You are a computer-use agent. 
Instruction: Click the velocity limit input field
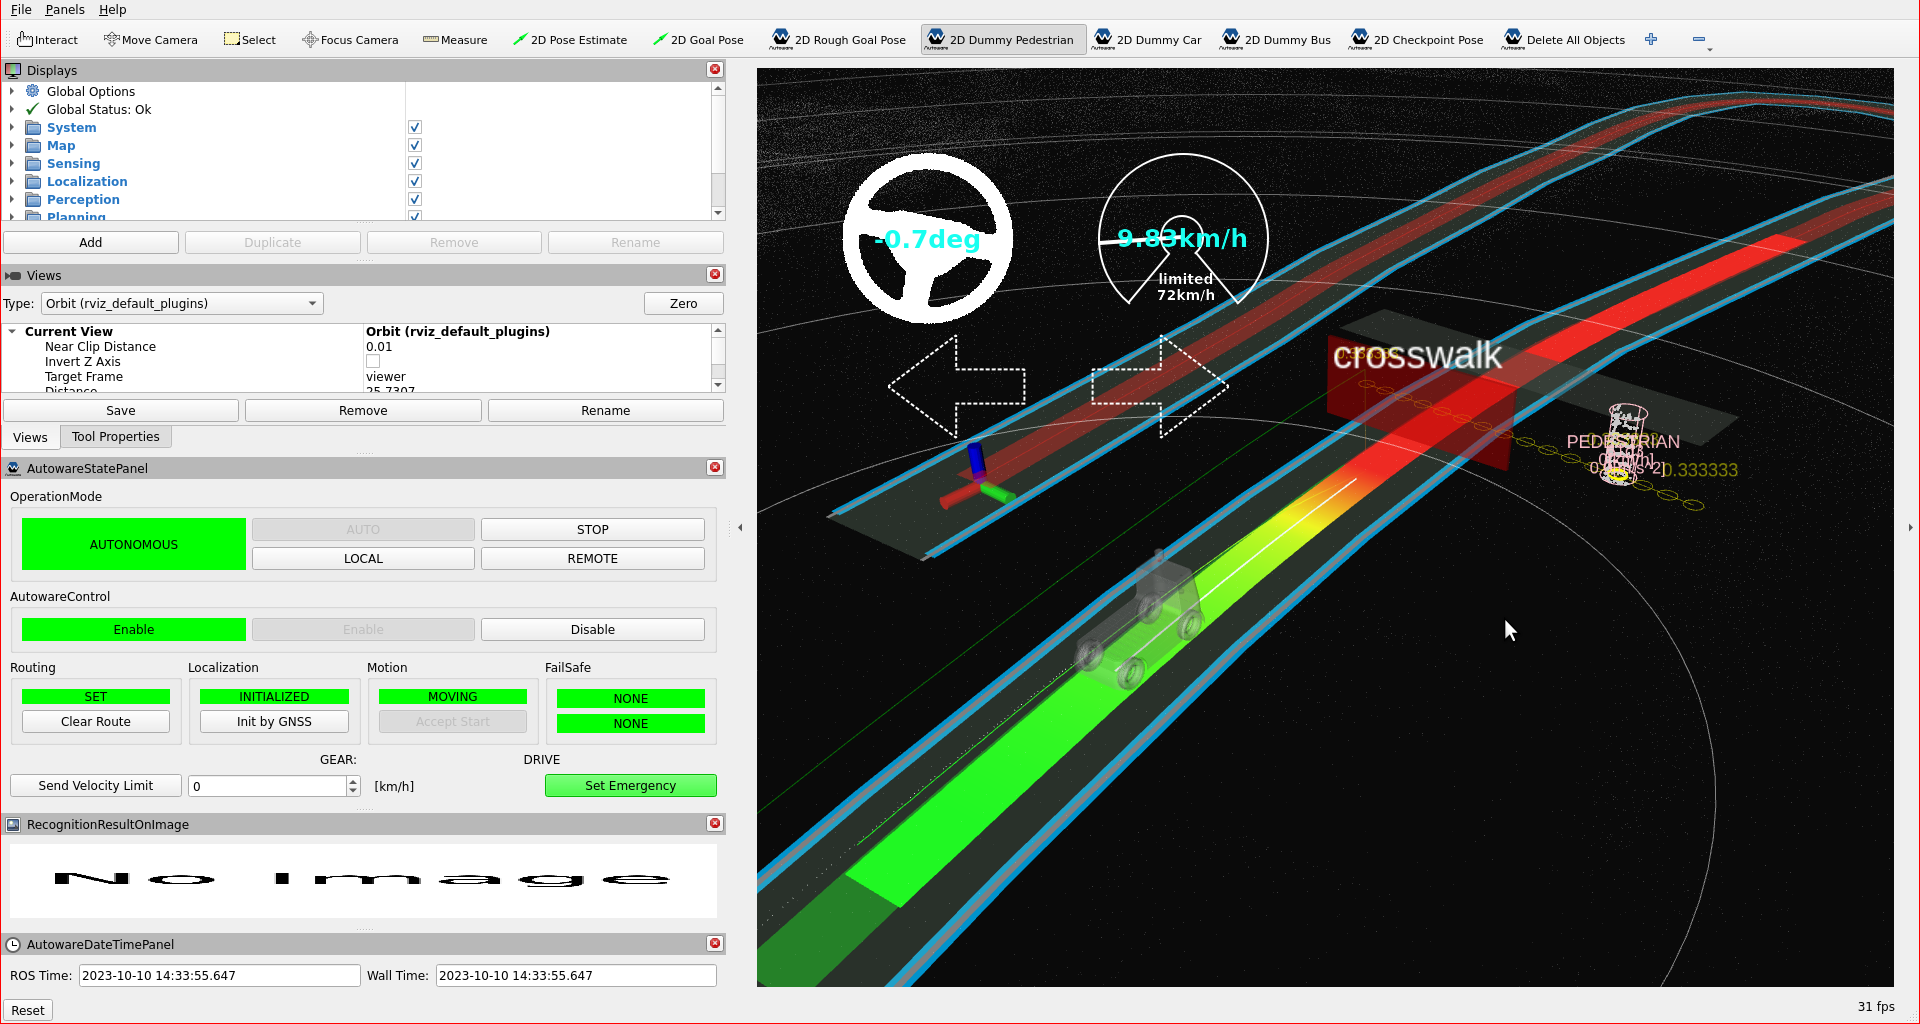point(268,786)
